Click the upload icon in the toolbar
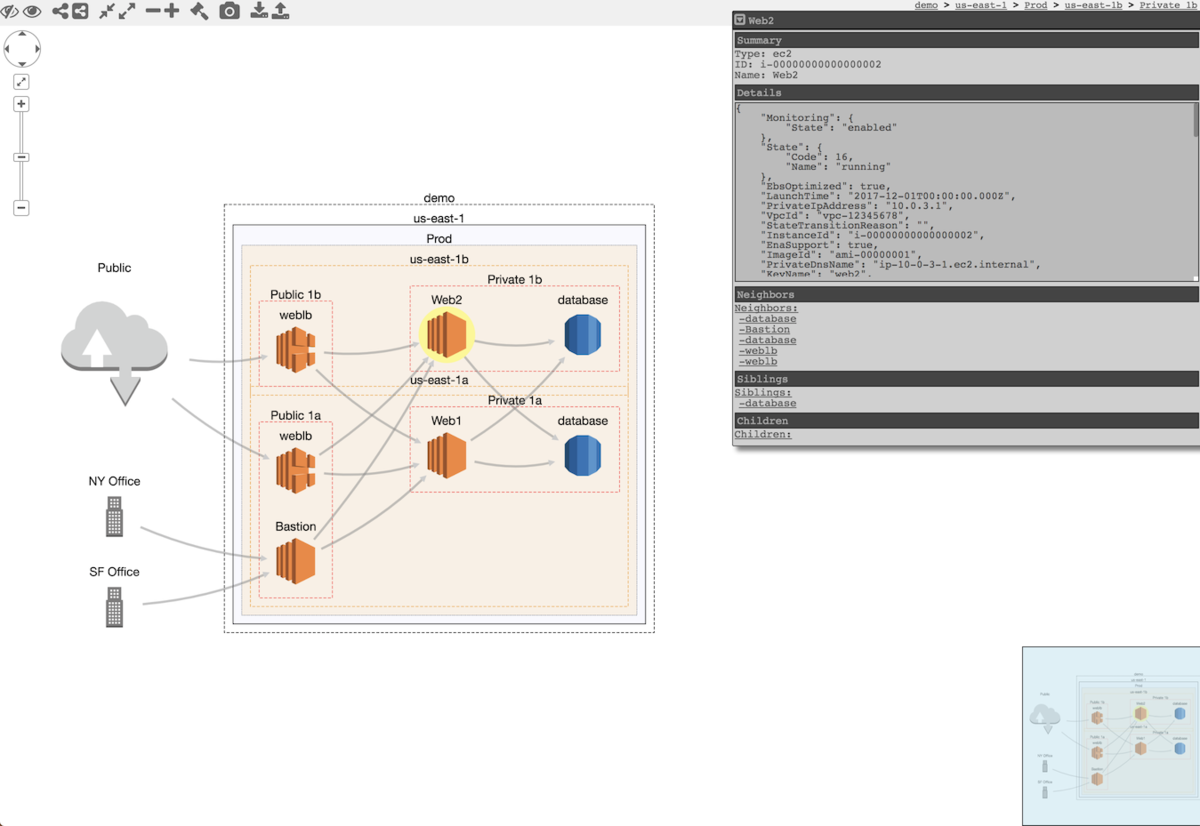Image resolution: width=1200 pixels, height=826 pixels. 282,11
